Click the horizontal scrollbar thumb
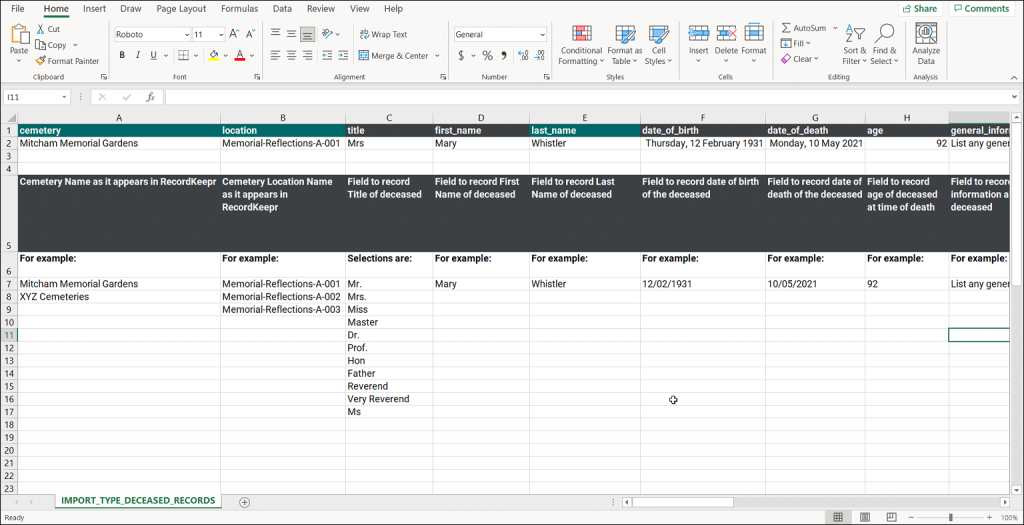Viewport: 1024px width, 525px height. pos(682,502)
